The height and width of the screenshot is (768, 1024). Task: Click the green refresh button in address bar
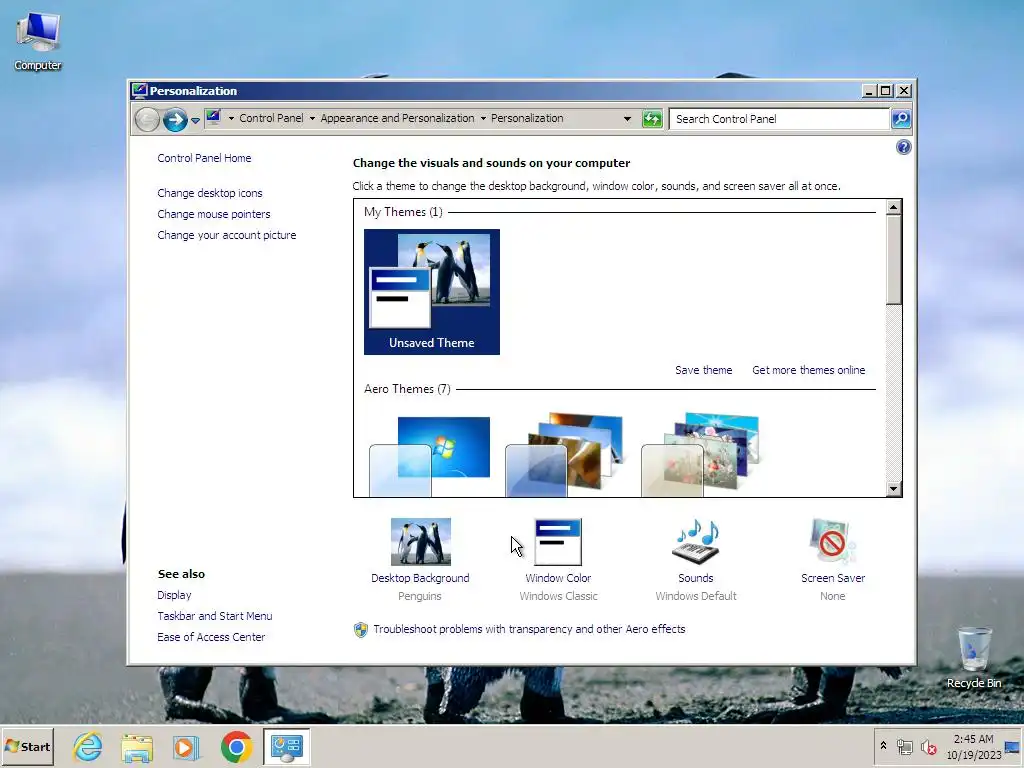click(652, 119)
